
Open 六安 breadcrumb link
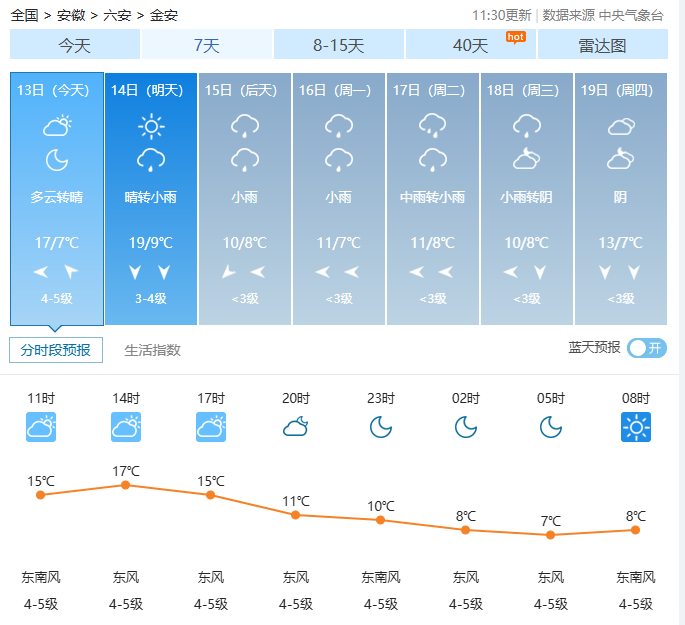click(x=117, y=15)
